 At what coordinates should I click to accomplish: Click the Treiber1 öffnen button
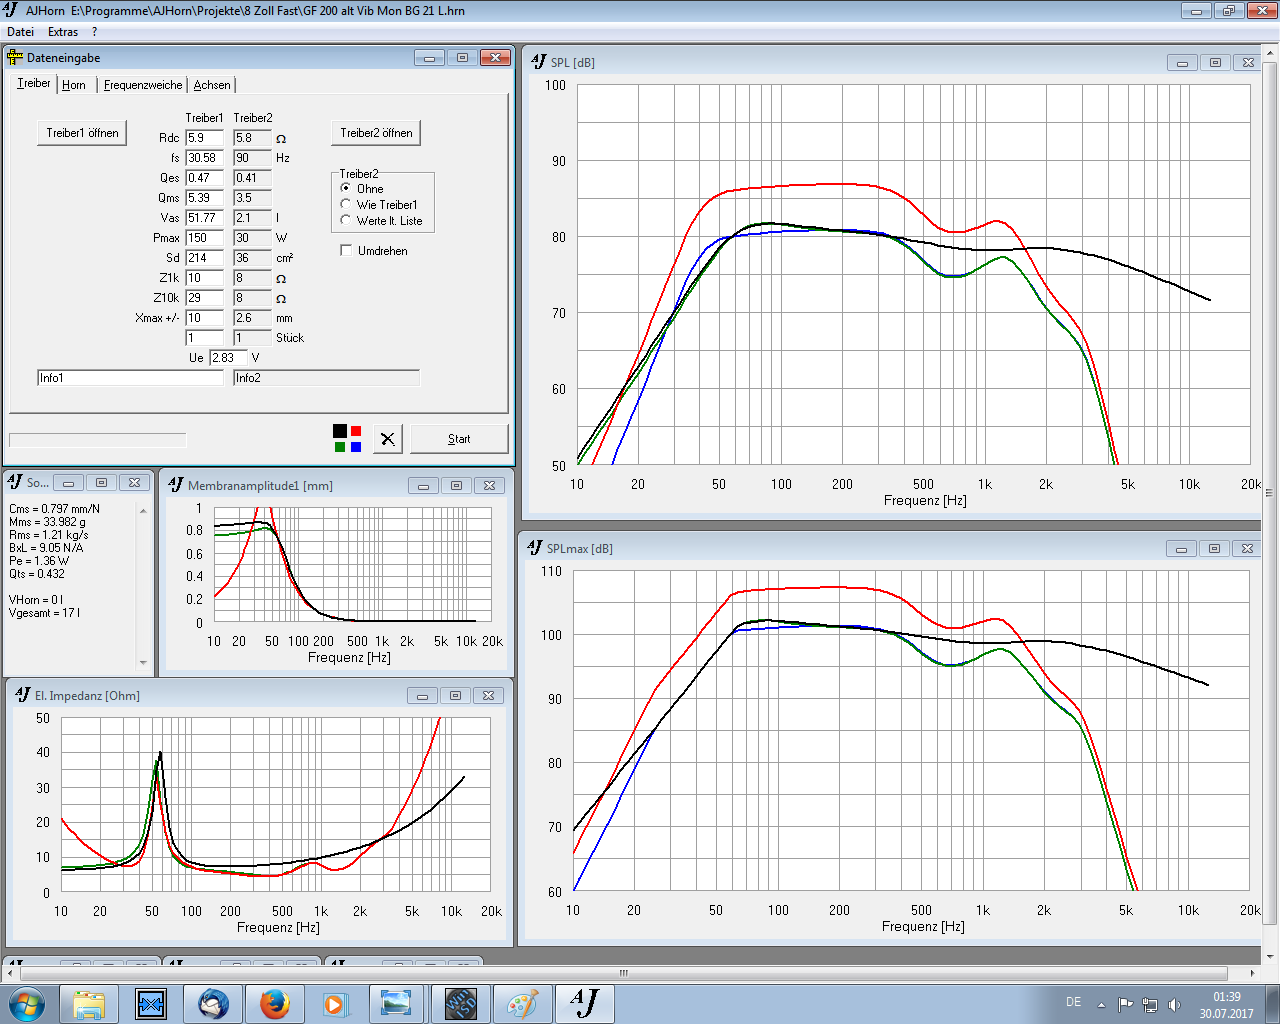coord(82,133)
